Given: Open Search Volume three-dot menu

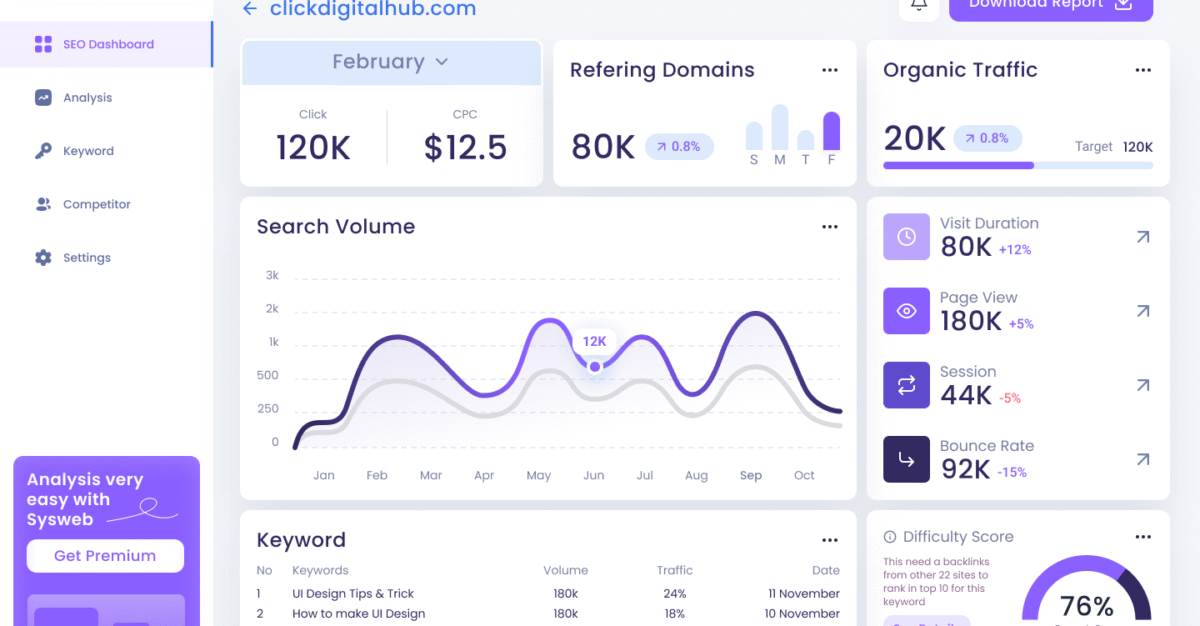Looking at the screenshot, I should pos(829,227).
